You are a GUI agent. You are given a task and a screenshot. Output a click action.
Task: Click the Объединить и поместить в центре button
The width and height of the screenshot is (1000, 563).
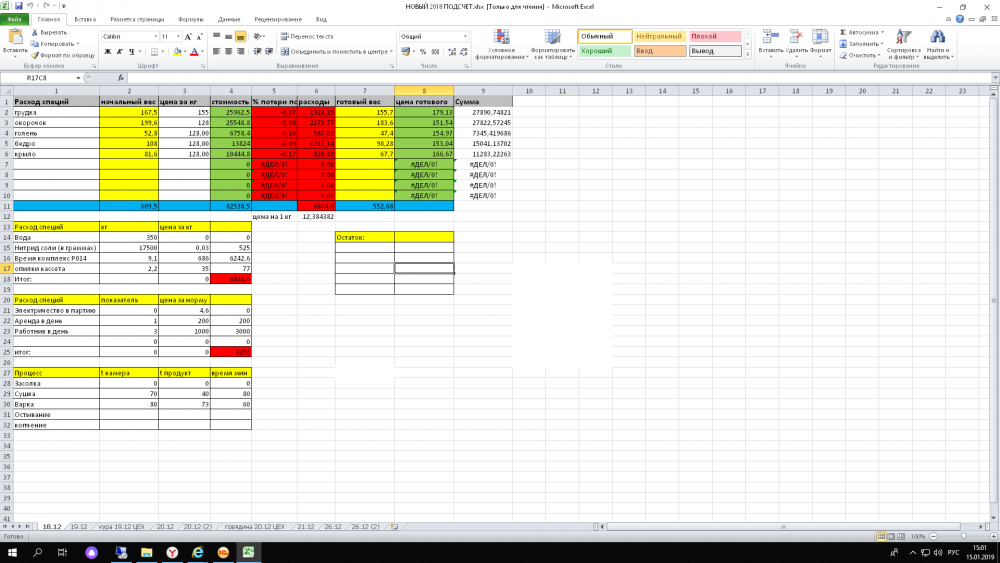point(334,51)
